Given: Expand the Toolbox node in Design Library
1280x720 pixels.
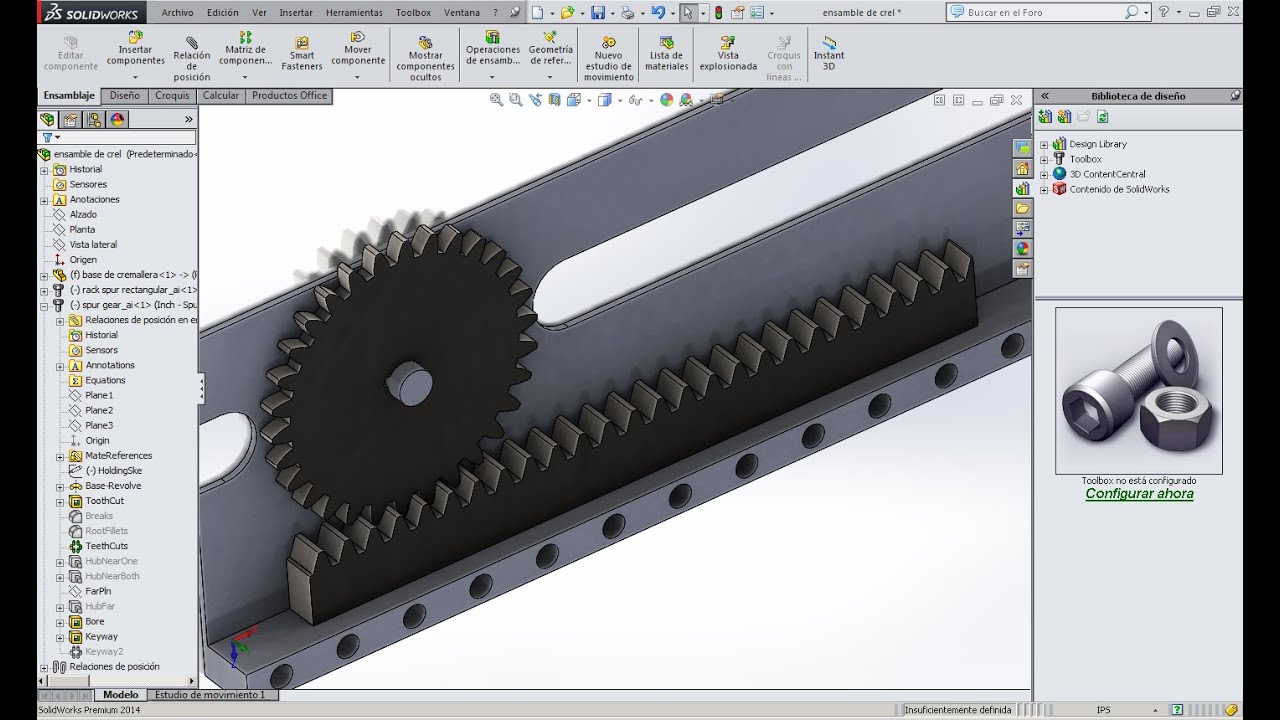Looking at the screenshot, I should 1044,159.
